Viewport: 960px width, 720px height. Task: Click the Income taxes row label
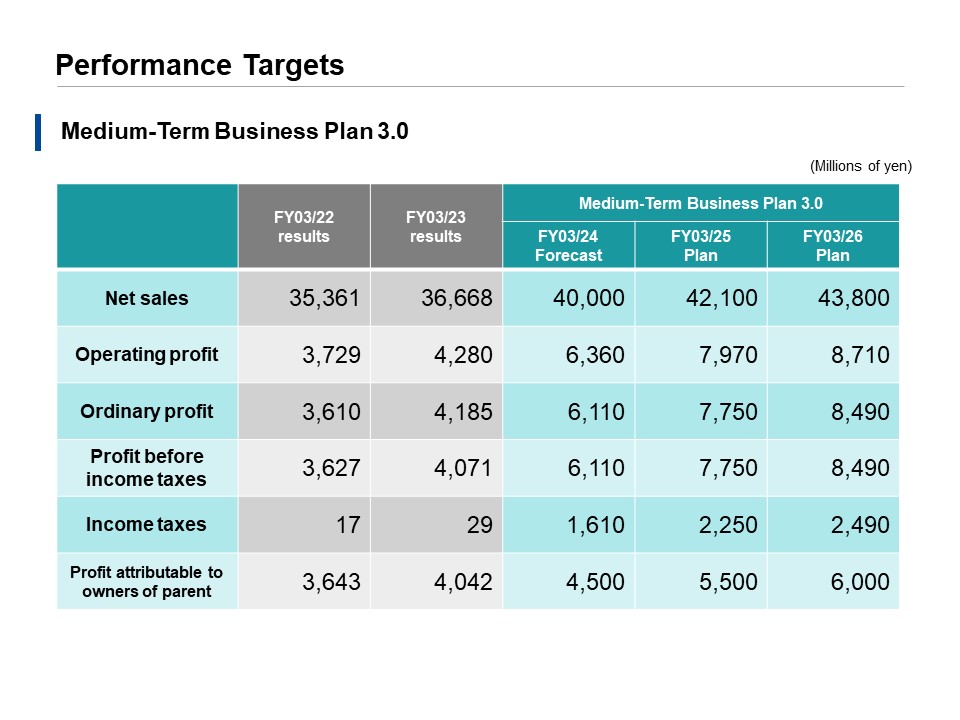point(146,524)
